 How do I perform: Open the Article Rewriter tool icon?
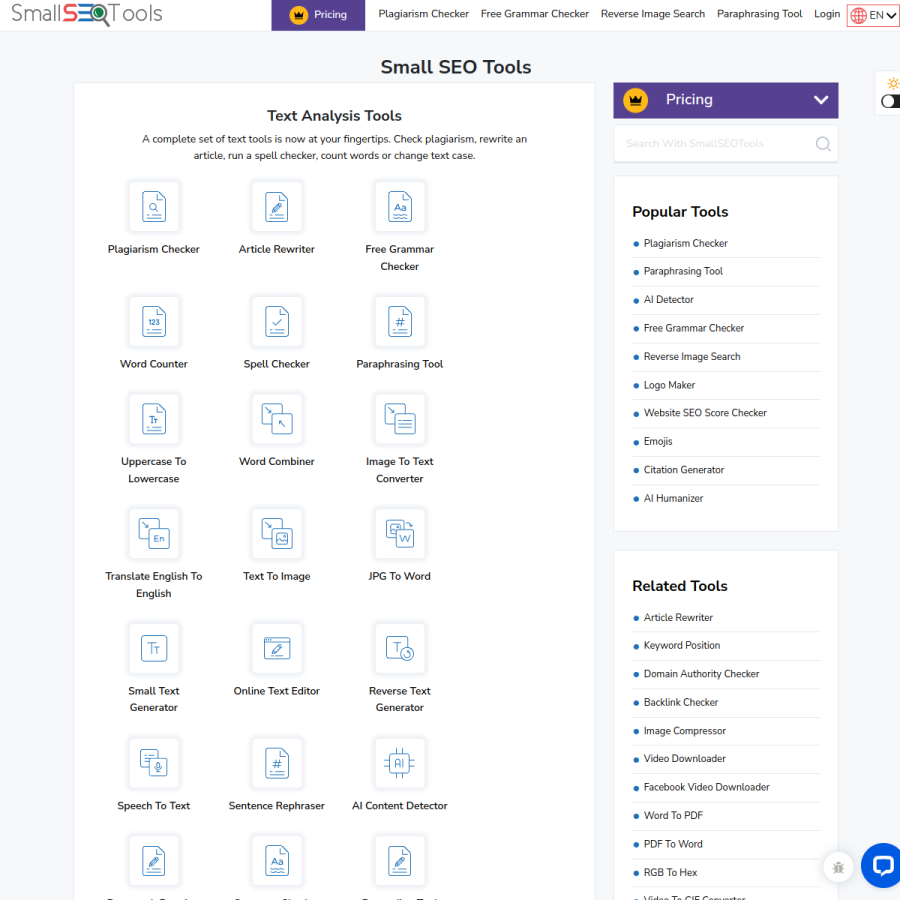coord(277,207)
